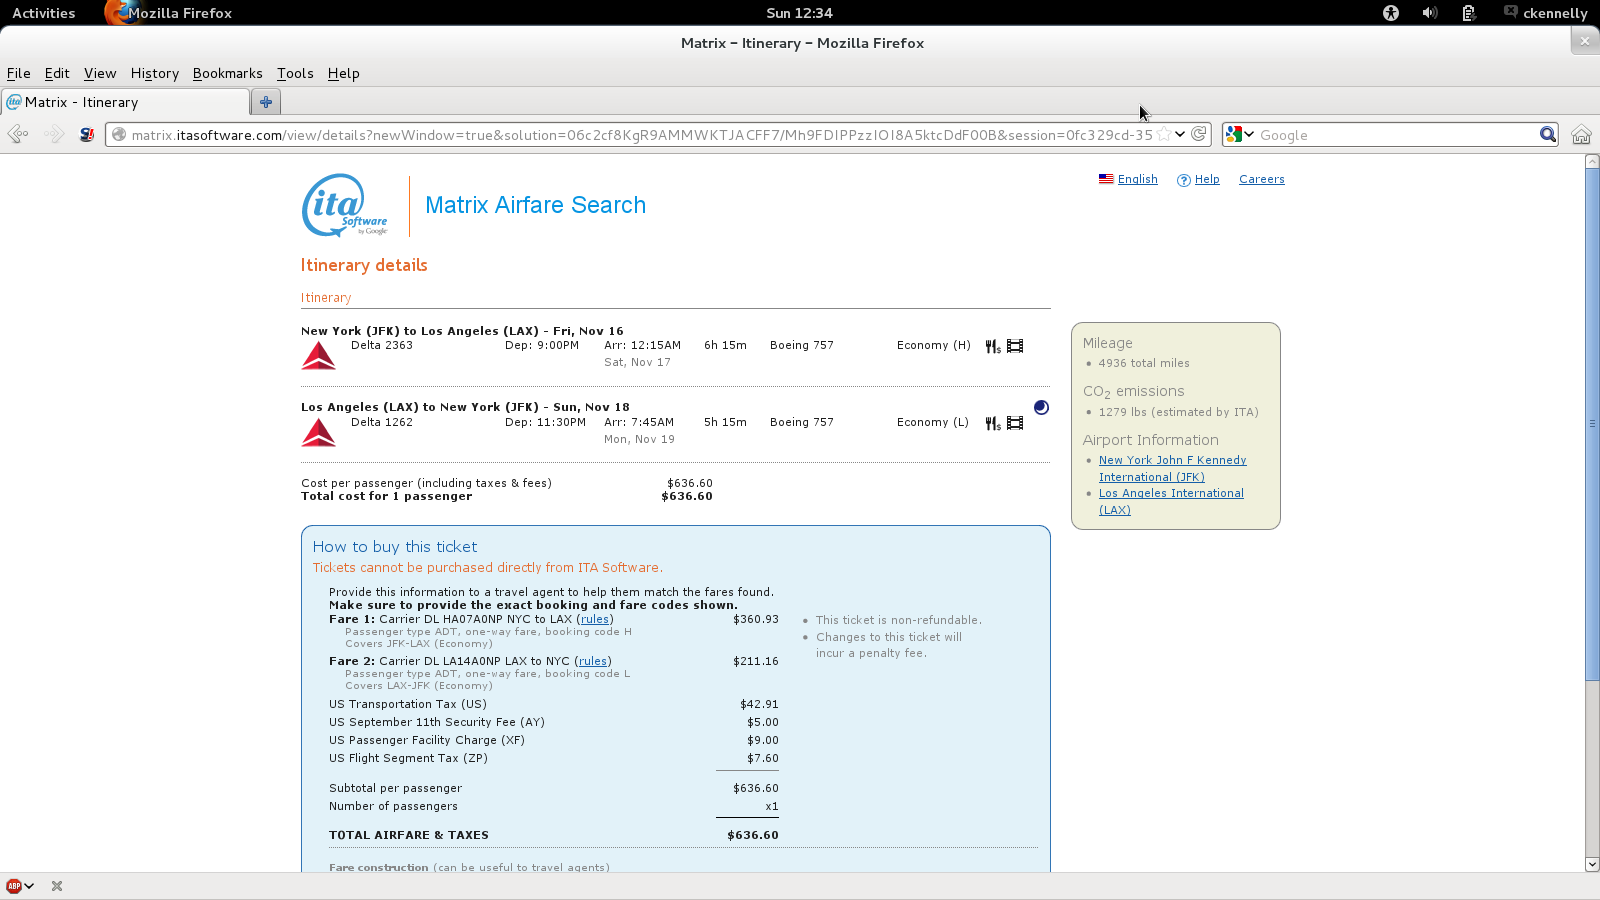This screenshot has height=900, width=1600.
Task: Open the ckennelly user menu
Action: (x=1546, y=13)
